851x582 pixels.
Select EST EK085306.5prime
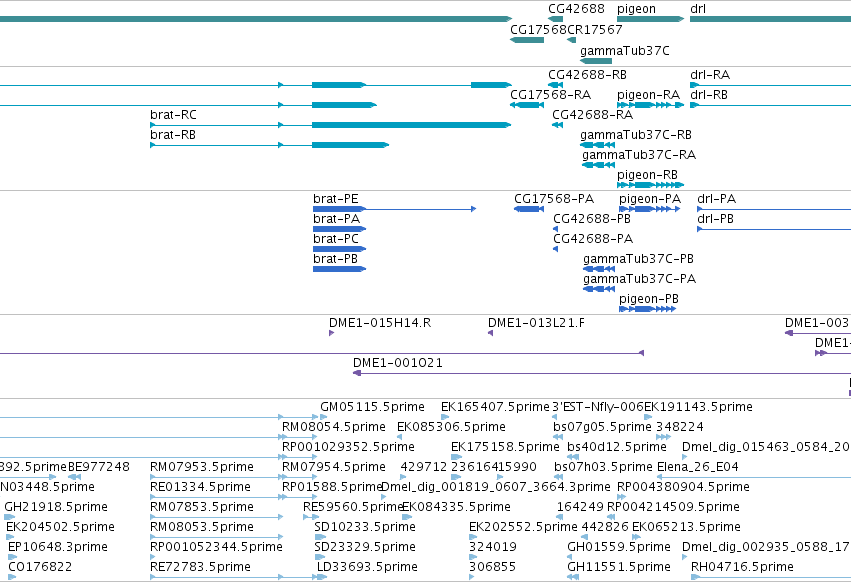(452, 427)
